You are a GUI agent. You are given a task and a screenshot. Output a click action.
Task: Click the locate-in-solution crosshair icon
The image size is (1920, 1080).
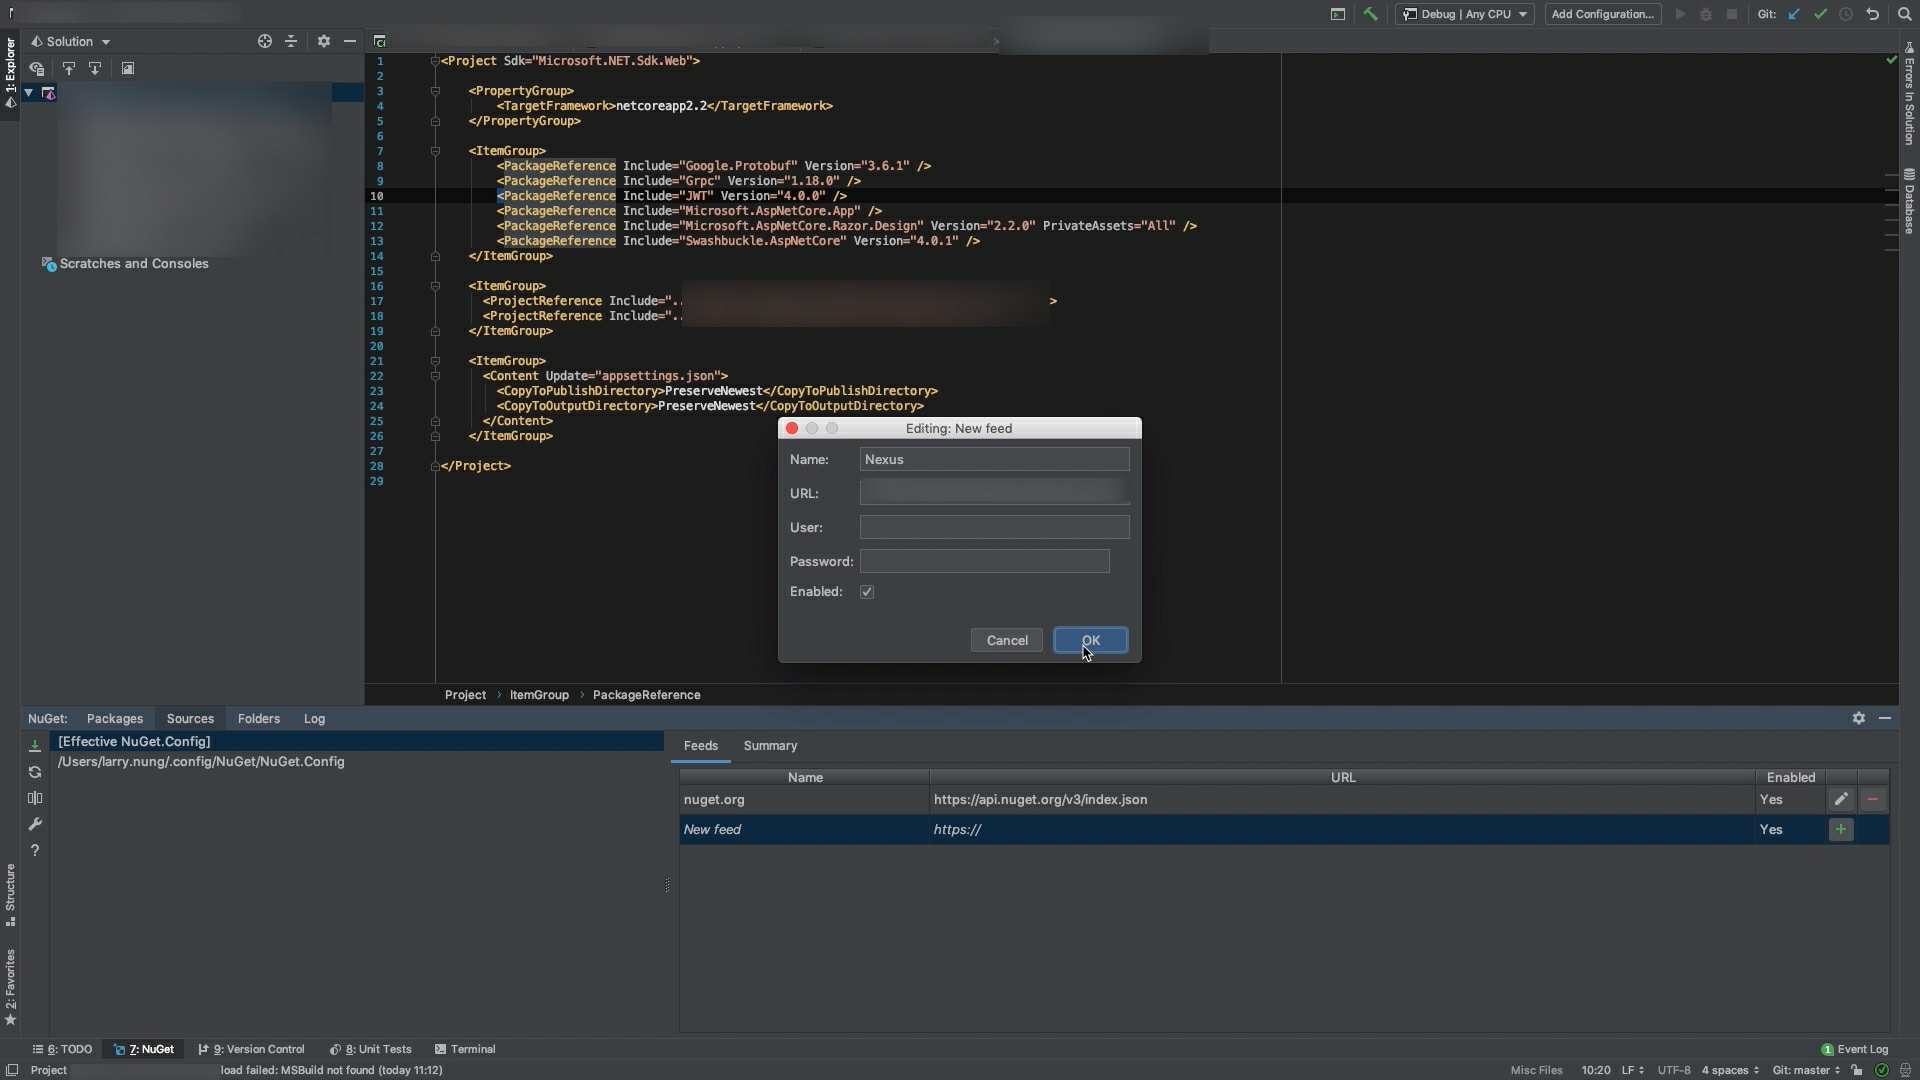point(264,41)
